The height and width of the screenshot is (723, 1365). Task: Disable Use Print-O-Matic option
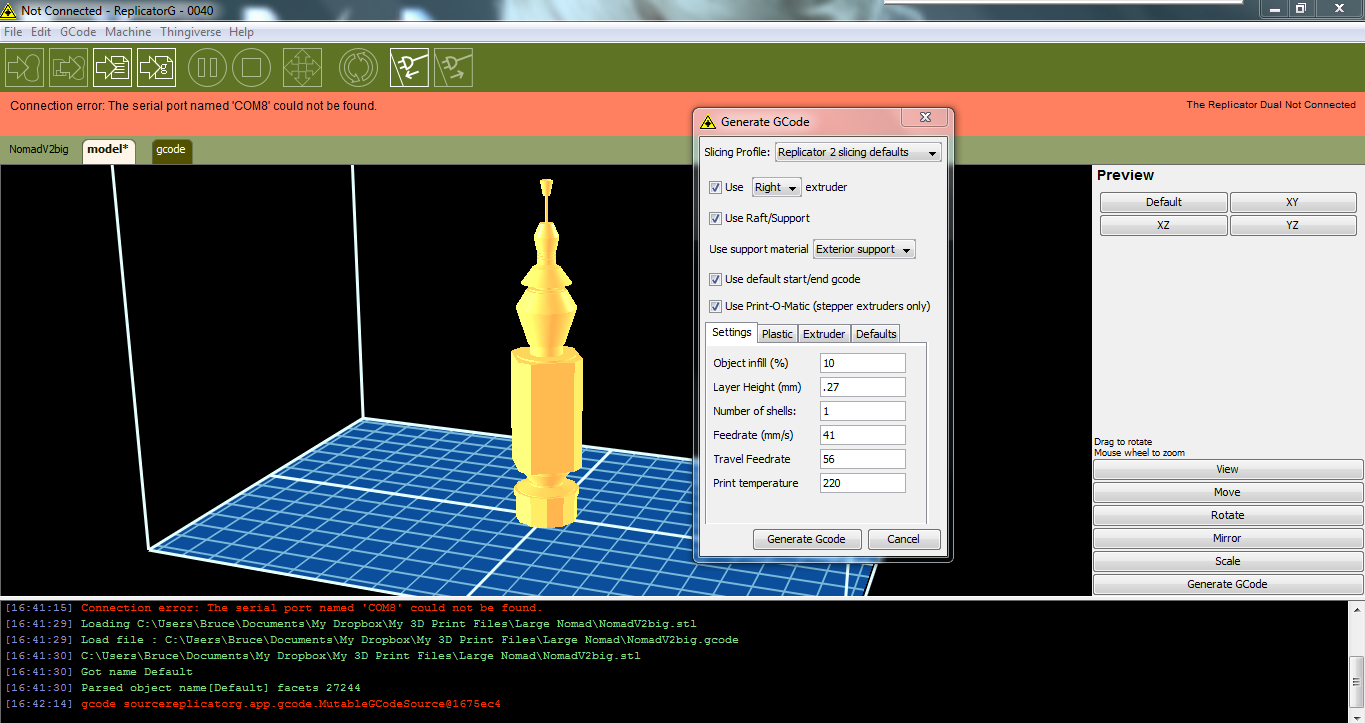click(715, 306)
